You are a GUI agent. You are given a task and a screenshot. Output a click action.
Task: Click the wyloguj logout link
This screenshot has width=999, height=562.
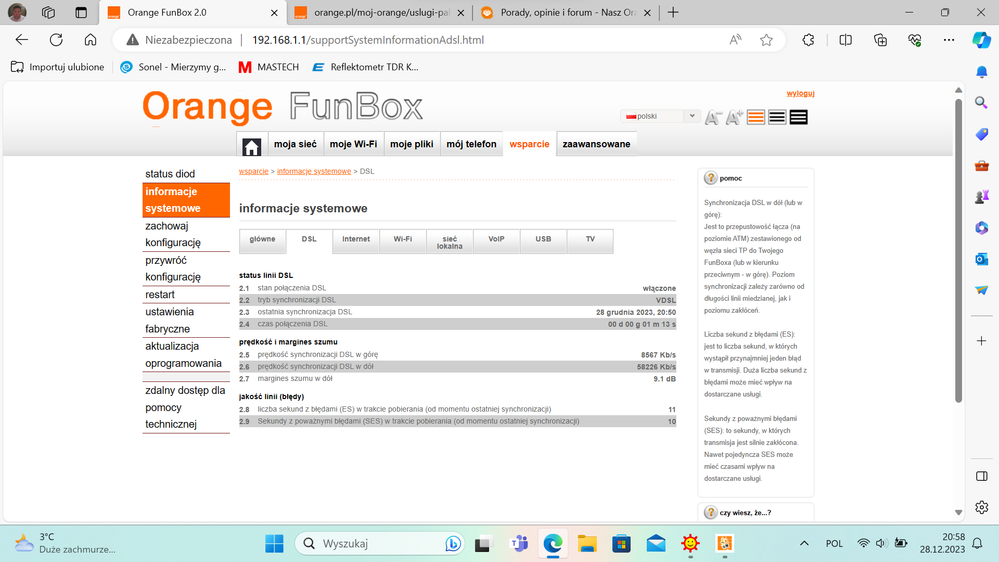800,93
